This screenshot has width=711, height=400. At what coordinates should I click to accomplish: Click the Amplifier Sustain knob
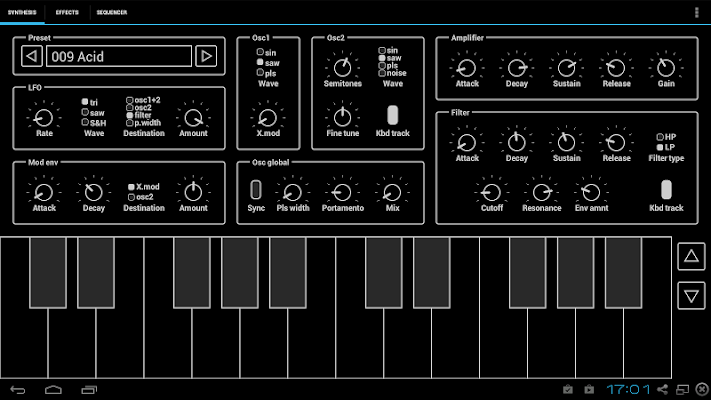click(x=566, y=68)
